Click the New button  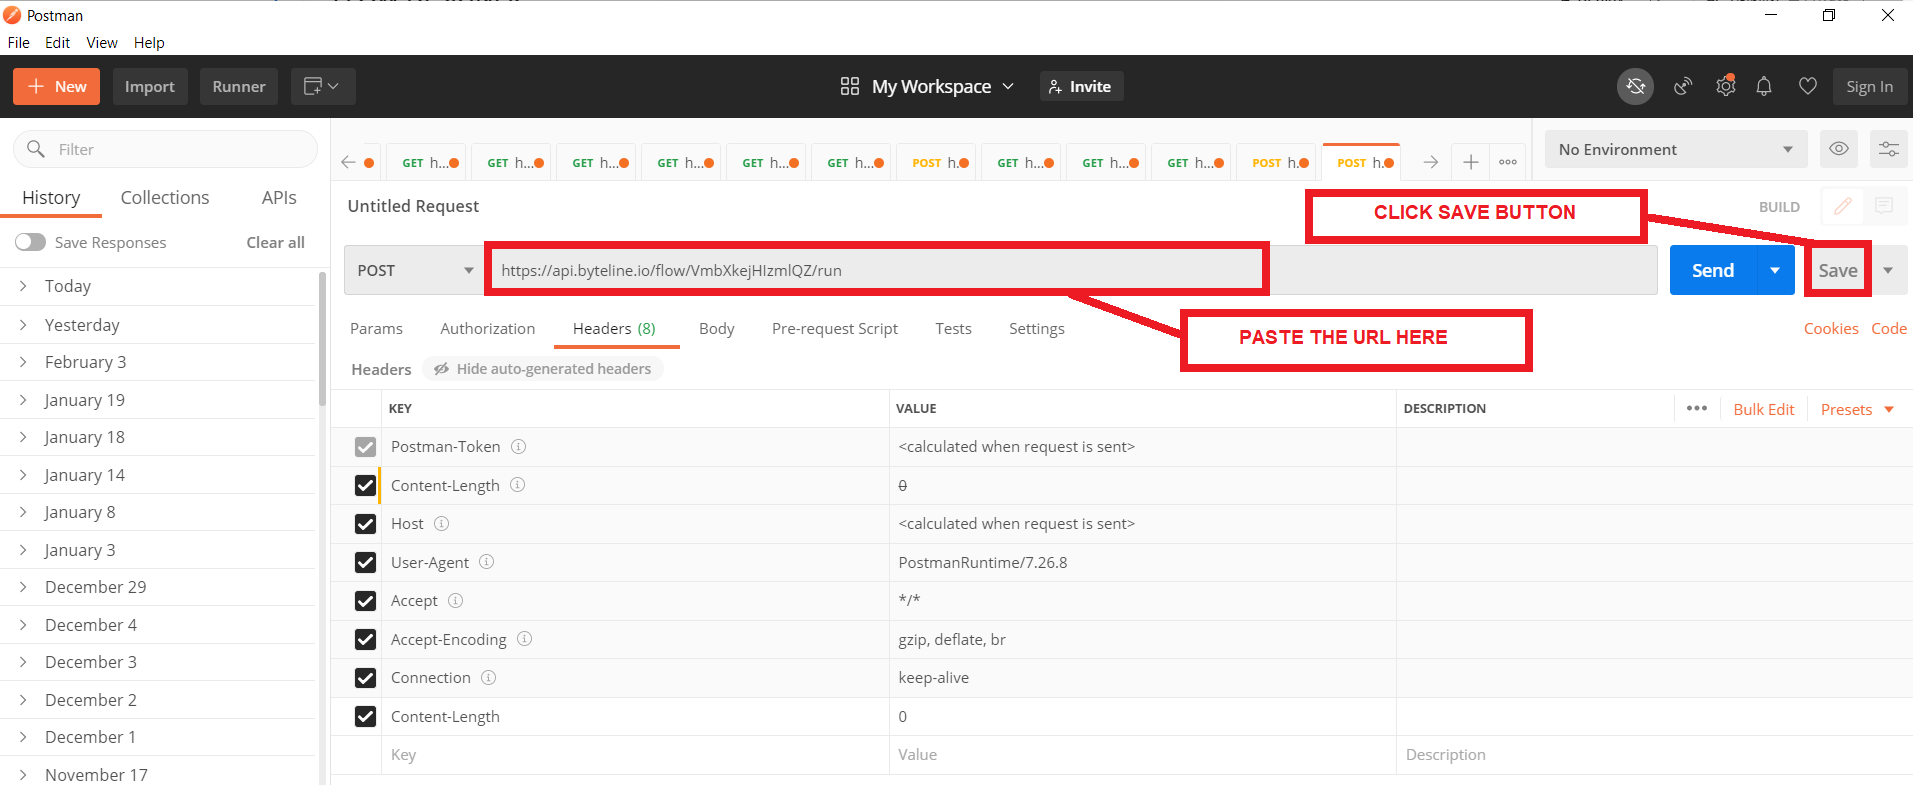tap(57, 86)
